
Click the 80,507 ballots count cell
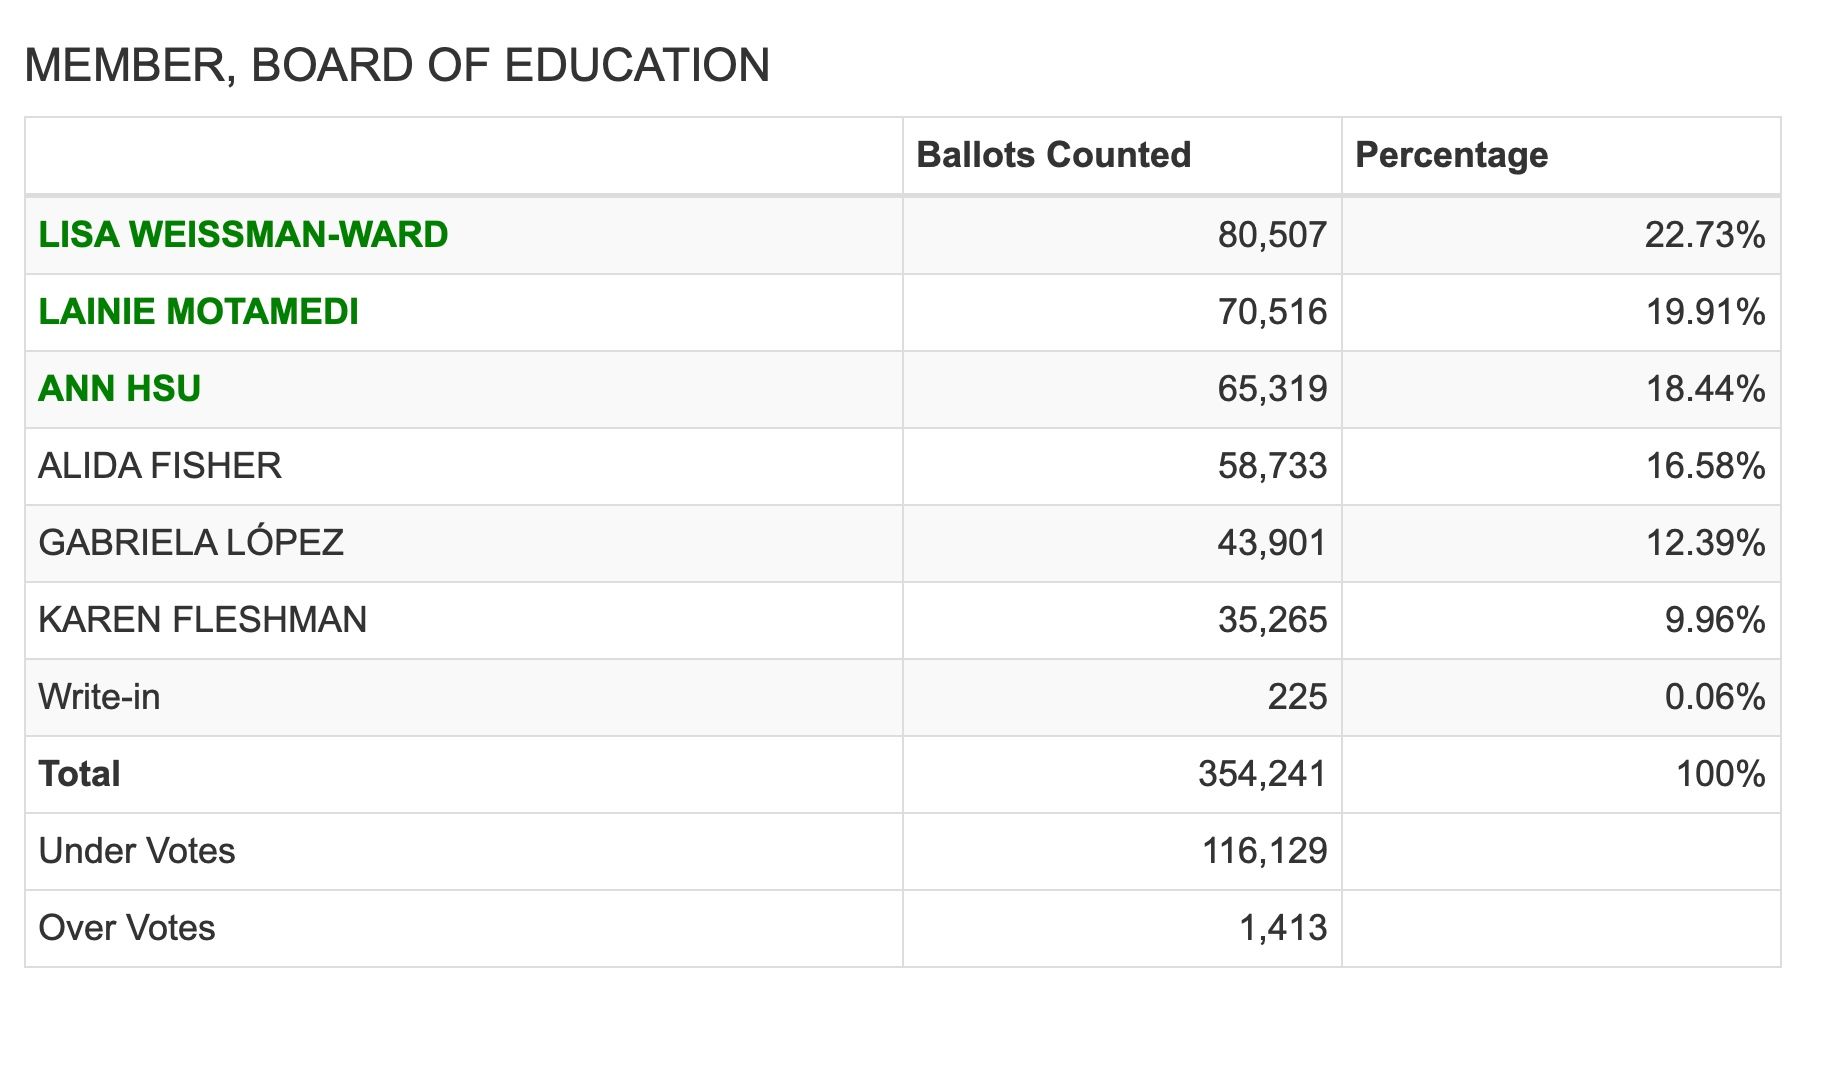click(1272, 235)
